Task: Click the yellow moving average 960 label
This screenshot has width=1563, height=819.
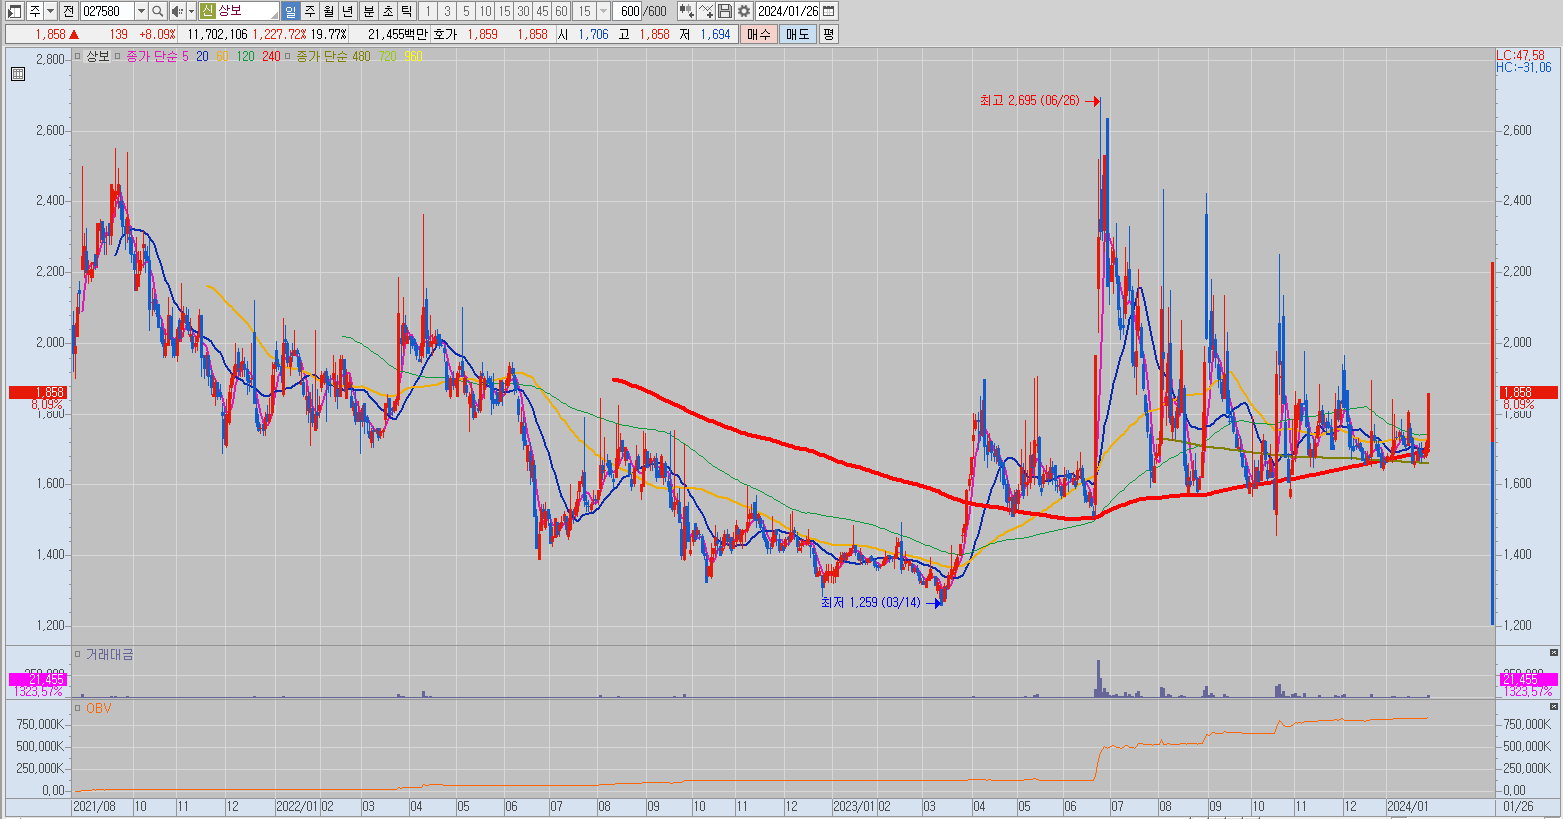Action: [x=413, y=57]
